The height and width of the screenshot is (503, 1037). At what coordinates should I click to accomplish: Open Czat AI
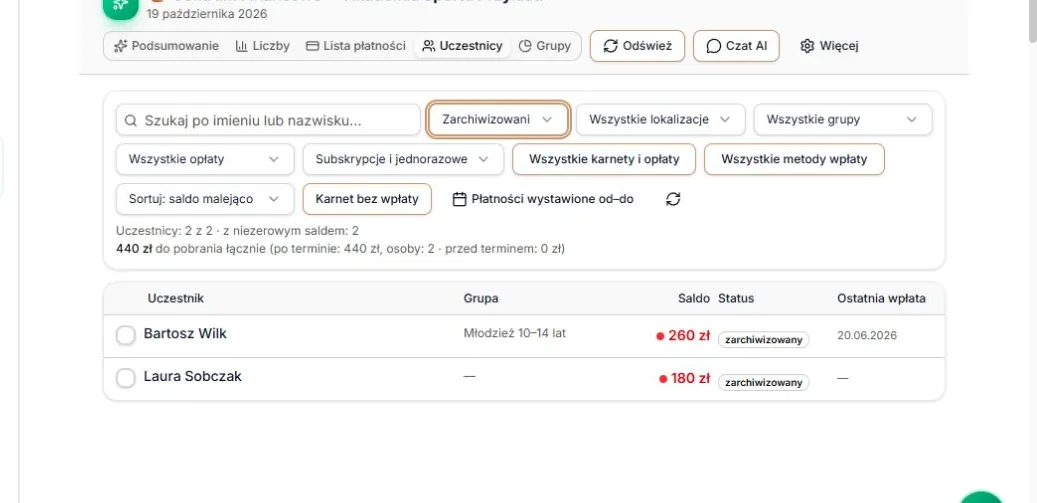point(736,46)
